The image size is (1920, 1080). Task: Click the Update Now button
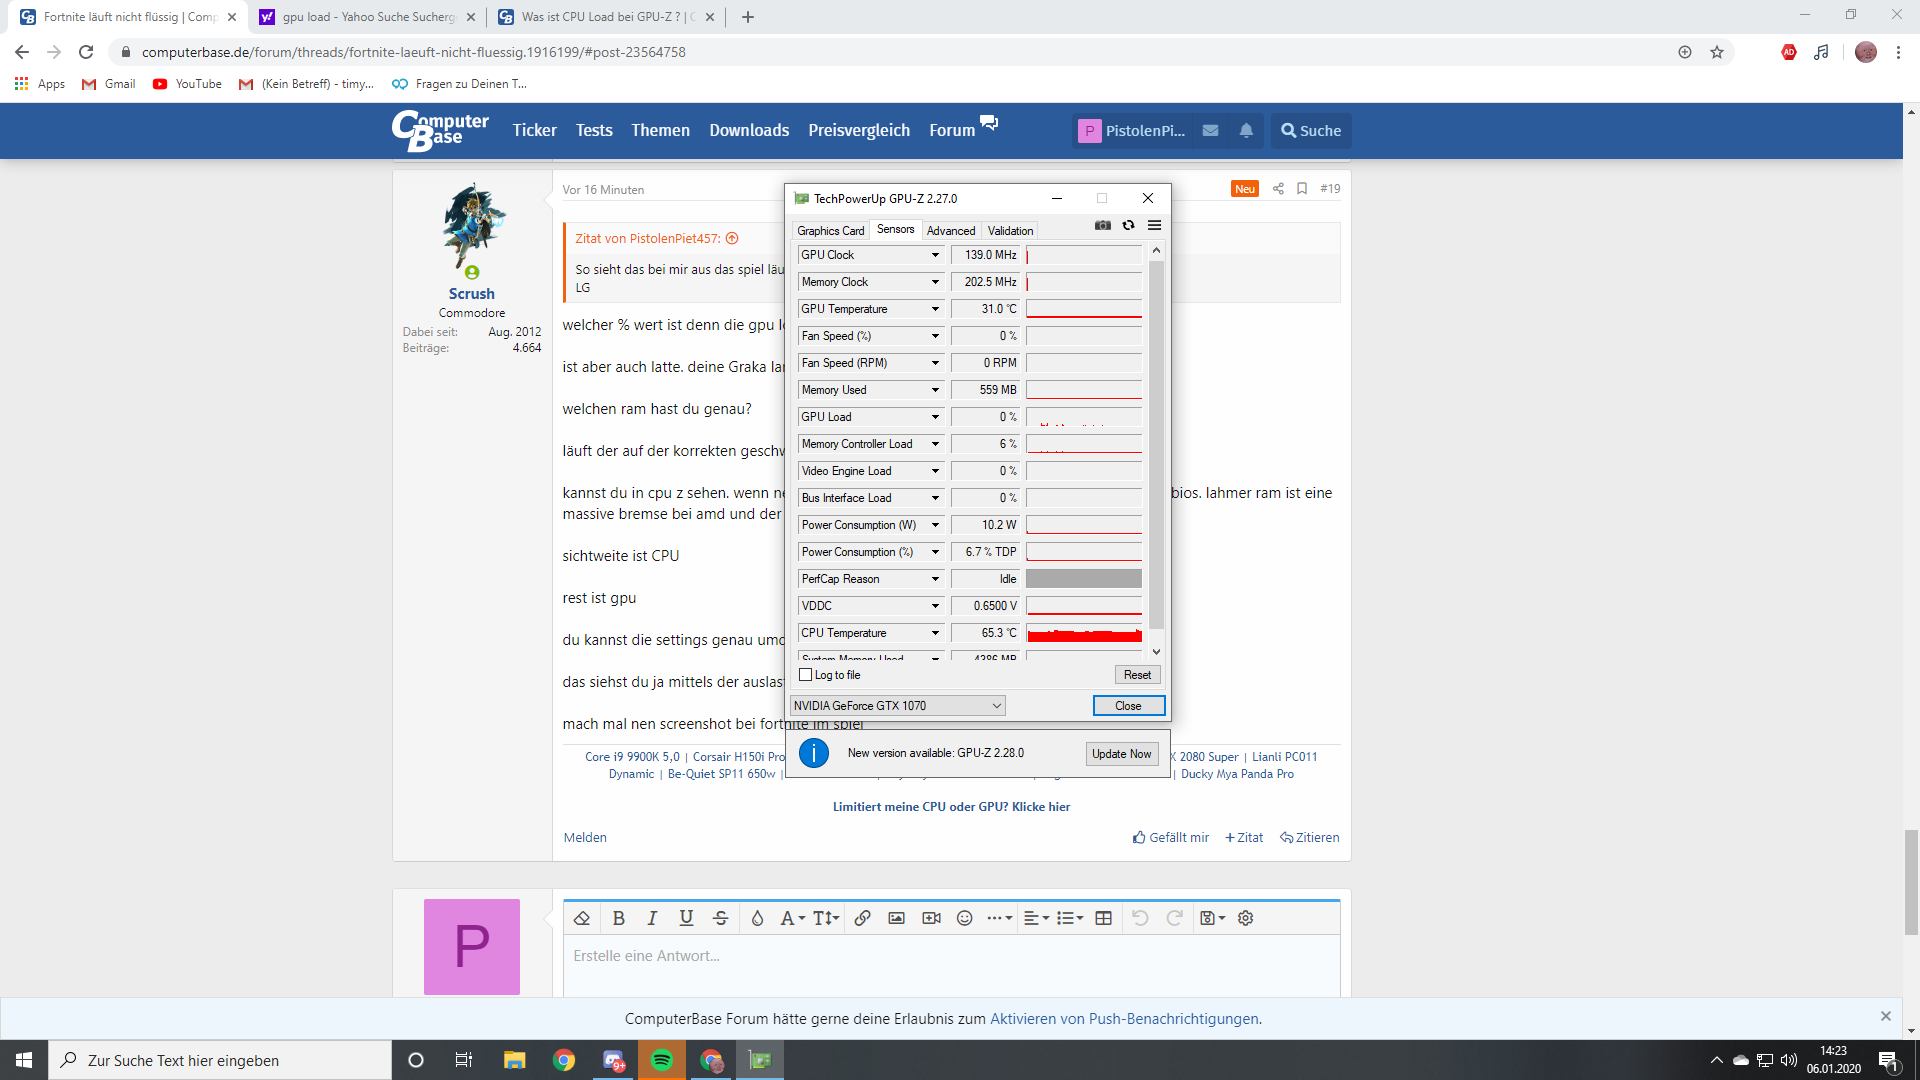click(1121, 754)
